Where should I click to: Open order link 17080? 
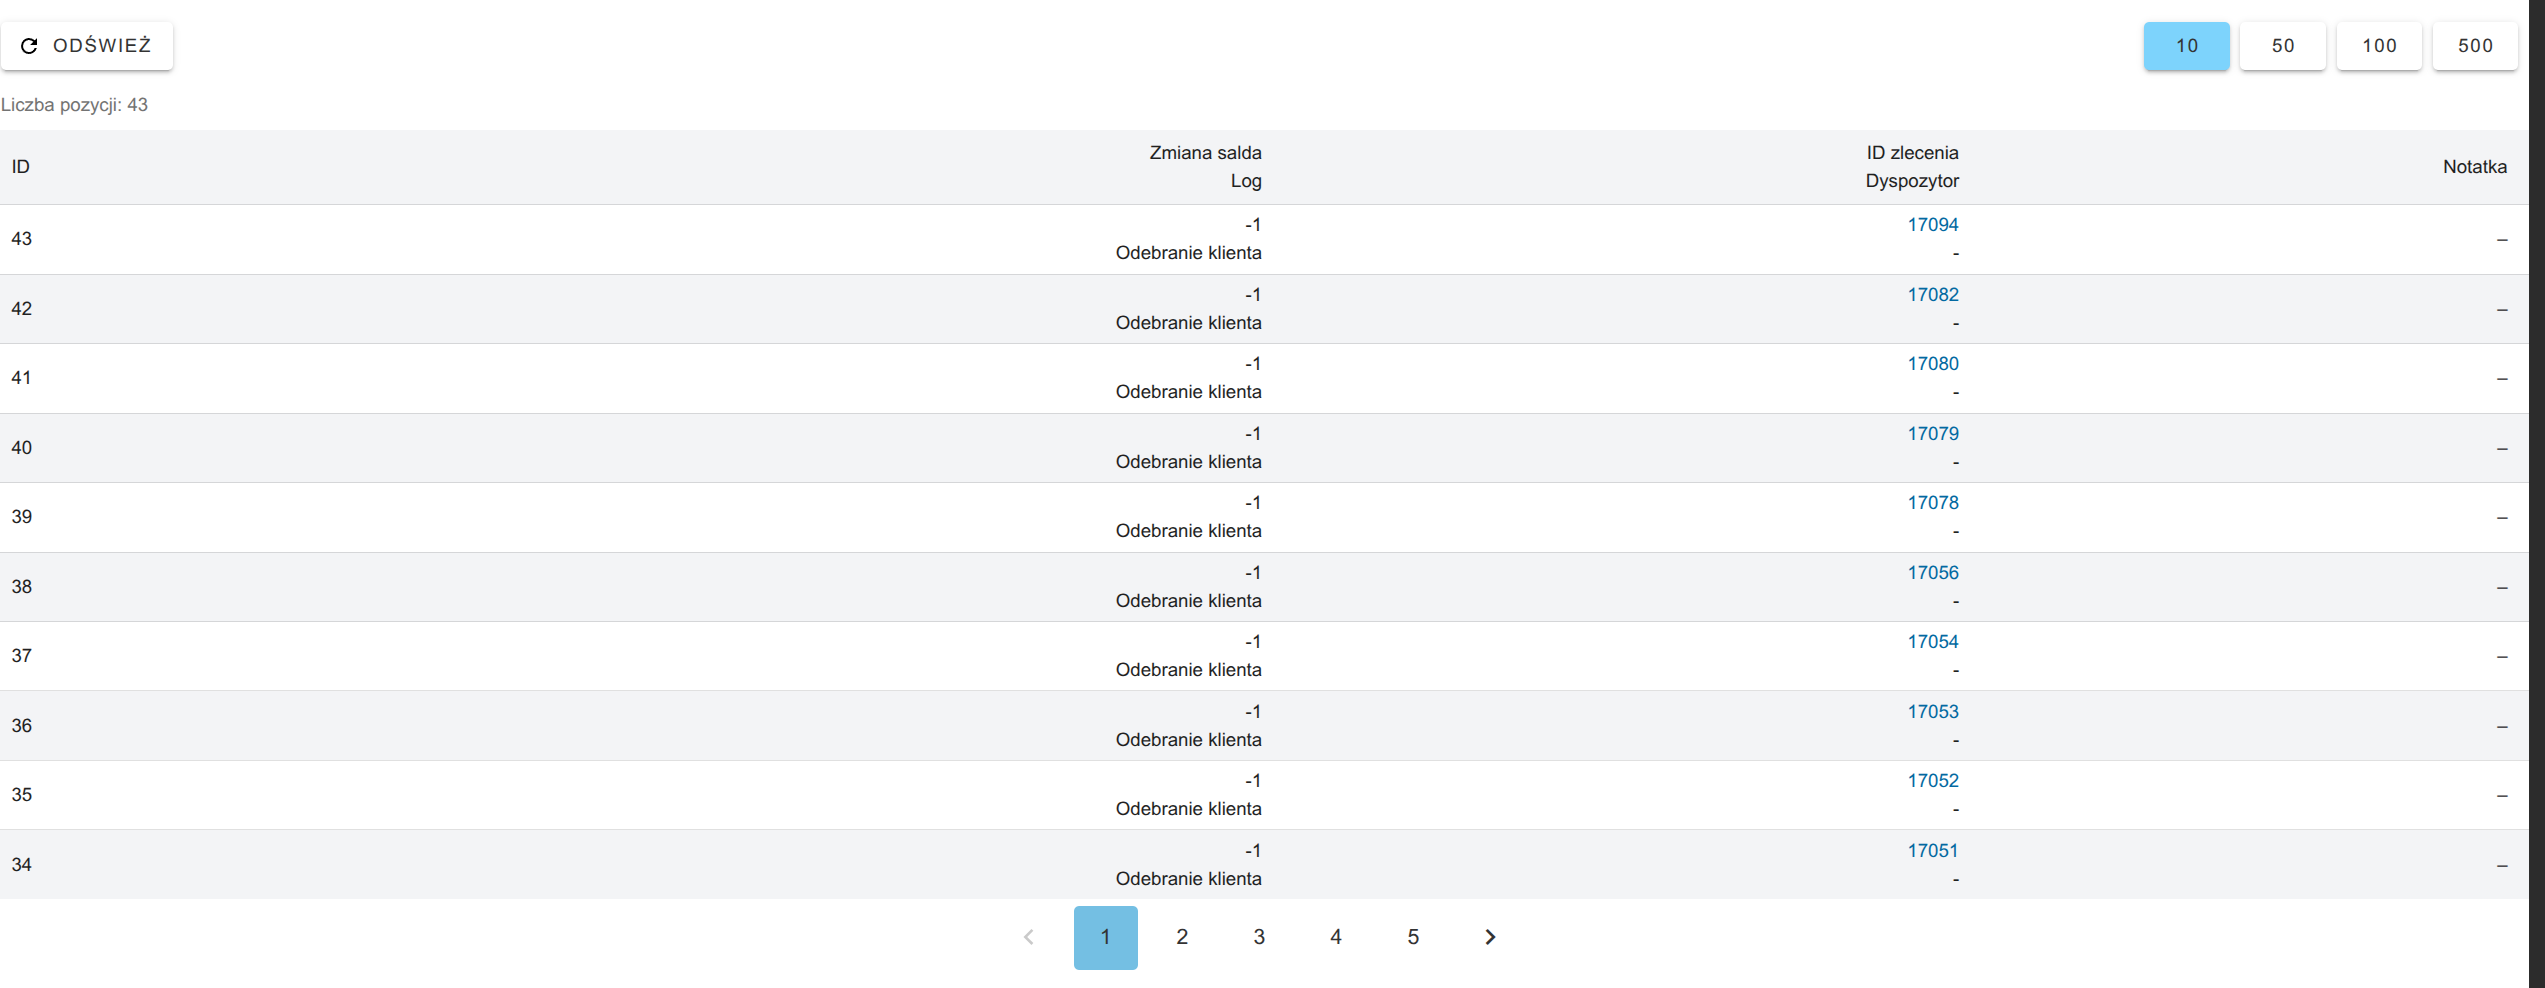pyautogui.click(x=1932, y=364)
